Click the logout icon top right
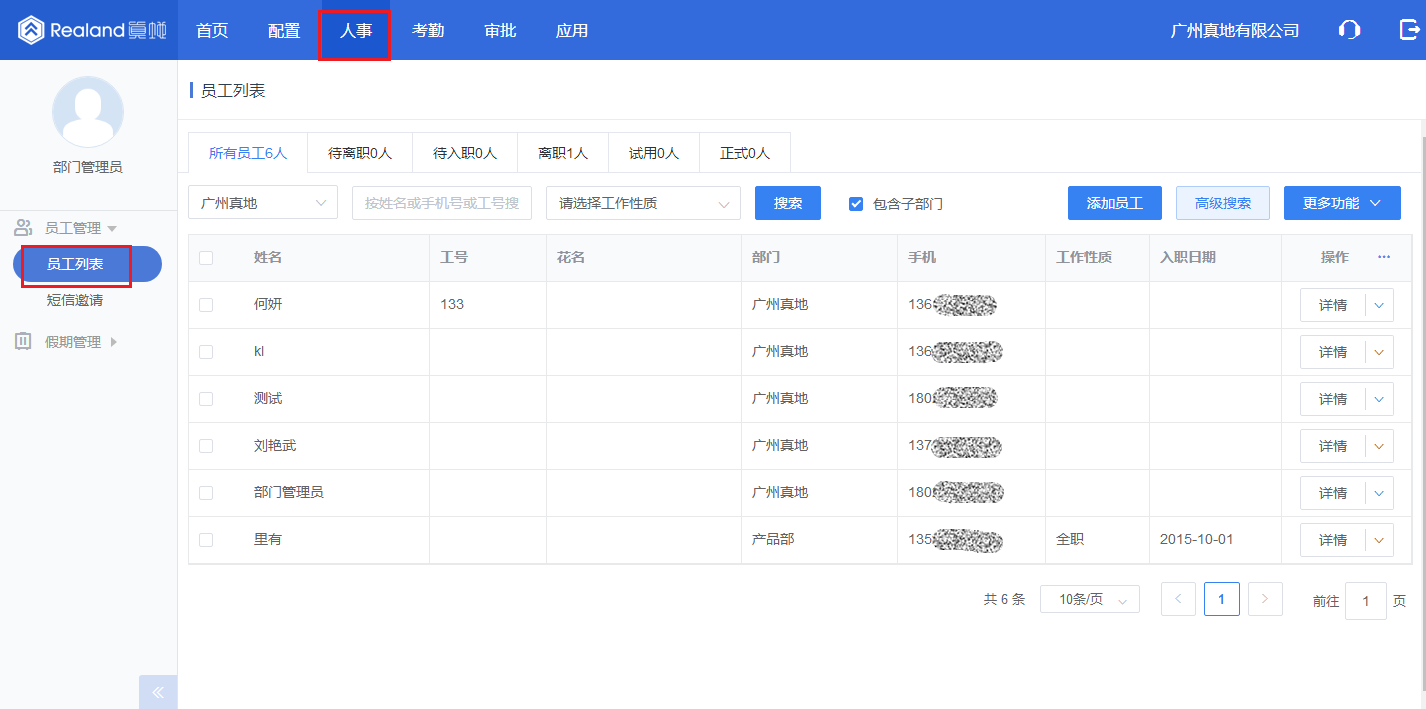 click(1410, 29)
